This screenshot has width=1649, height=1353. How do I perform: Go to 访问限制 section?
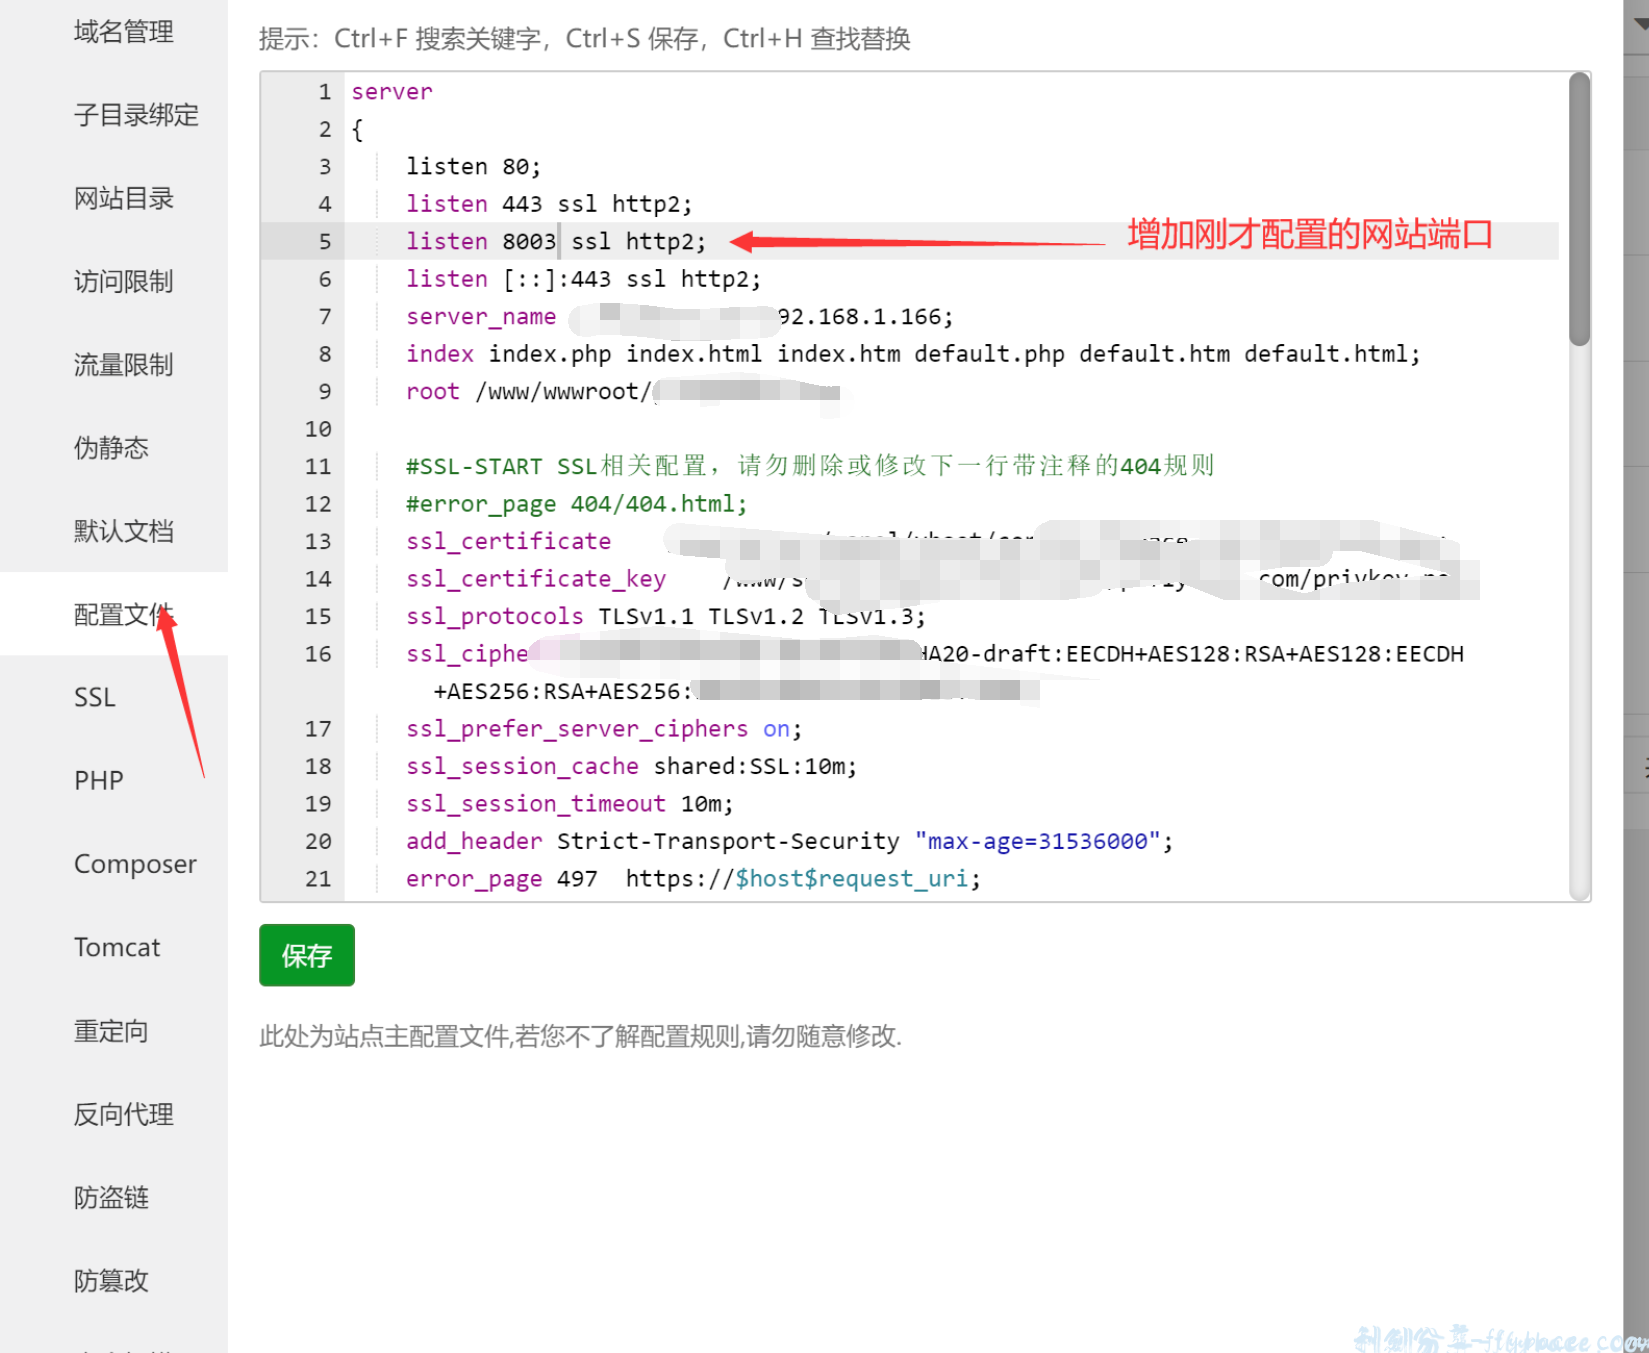click(123, 281)
